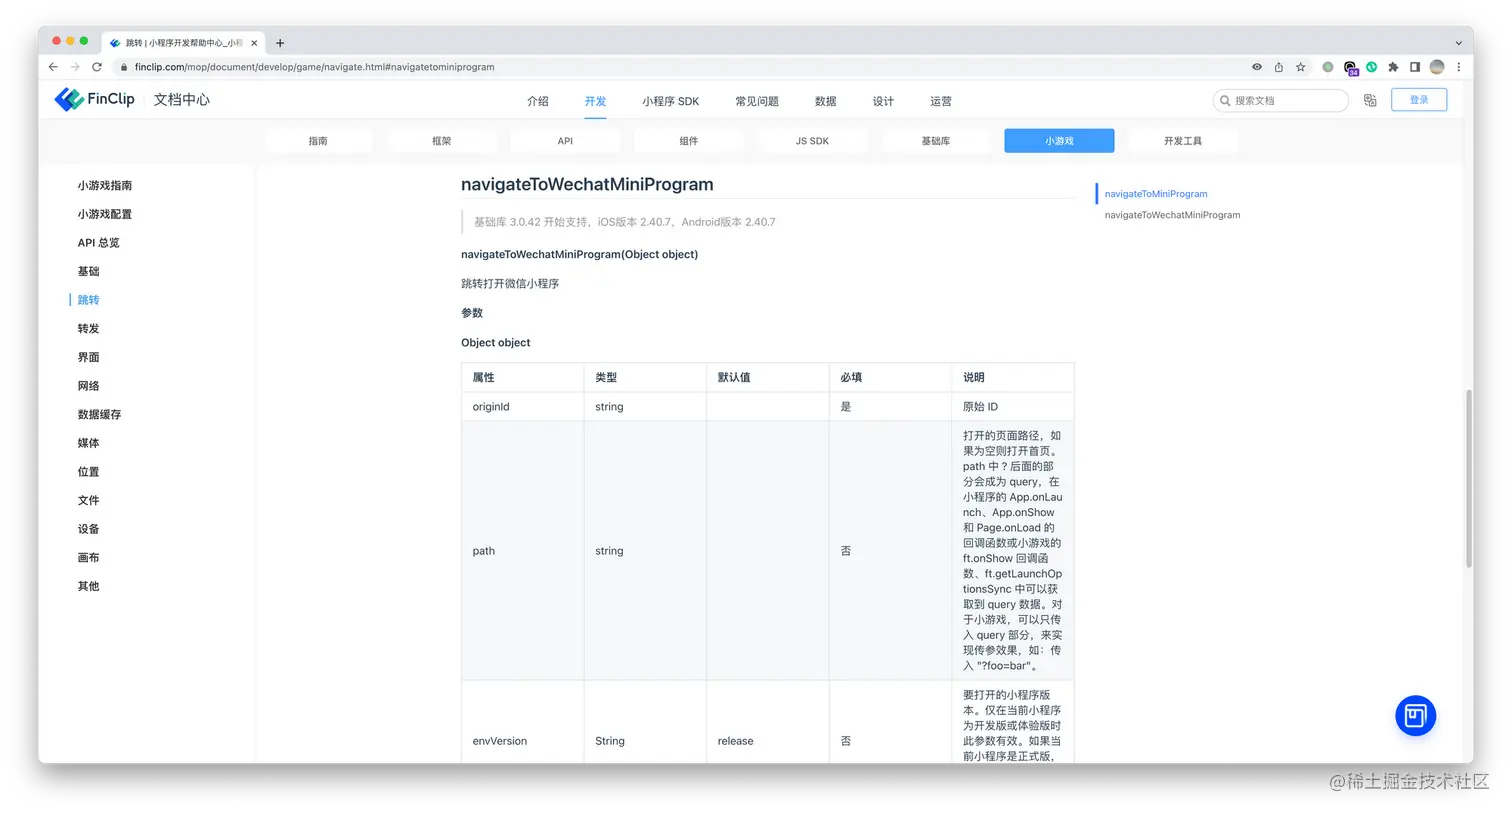The height and width of the screenshot is (814, 1512).
Task: Open 网络 in sidebar
Action: [89, 386]
